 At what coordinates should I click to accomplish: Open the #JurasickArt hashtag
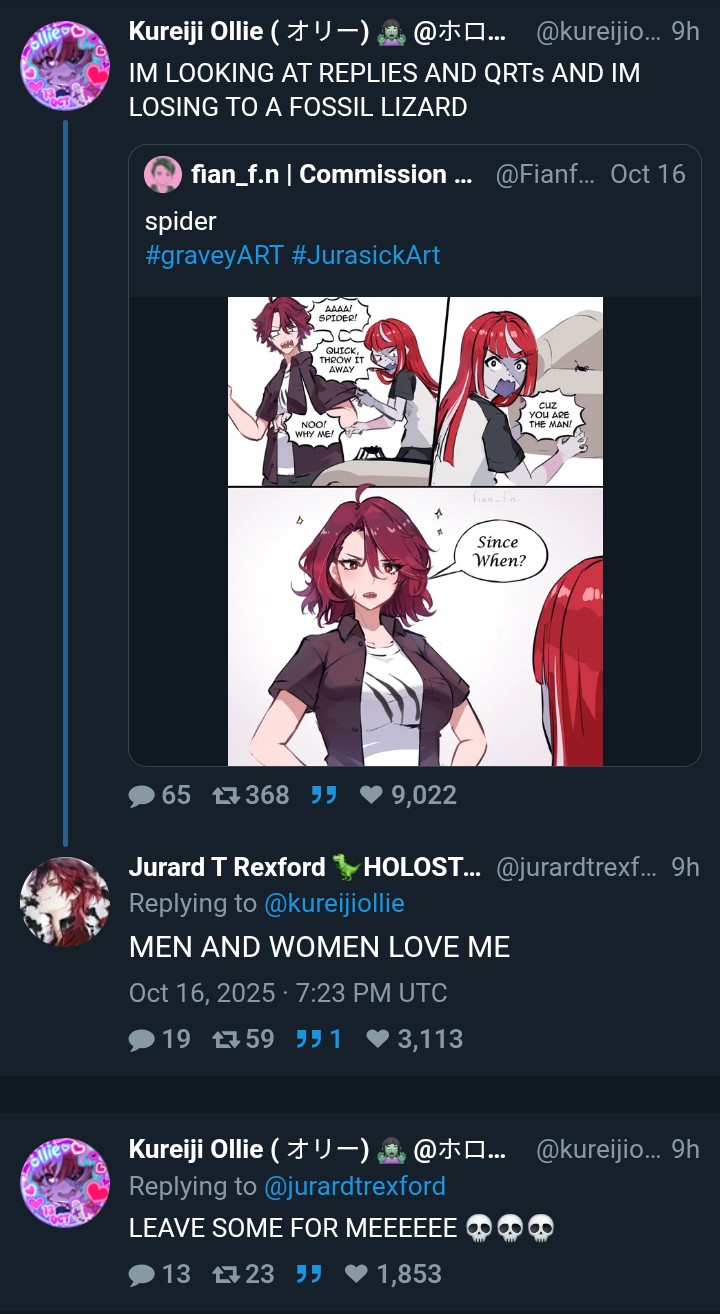point(366,255)
